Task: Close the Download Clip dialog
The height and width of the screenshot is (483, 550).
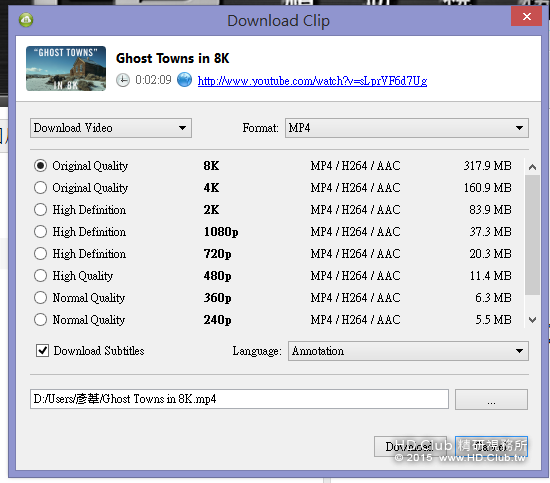Action: [526, 16]
